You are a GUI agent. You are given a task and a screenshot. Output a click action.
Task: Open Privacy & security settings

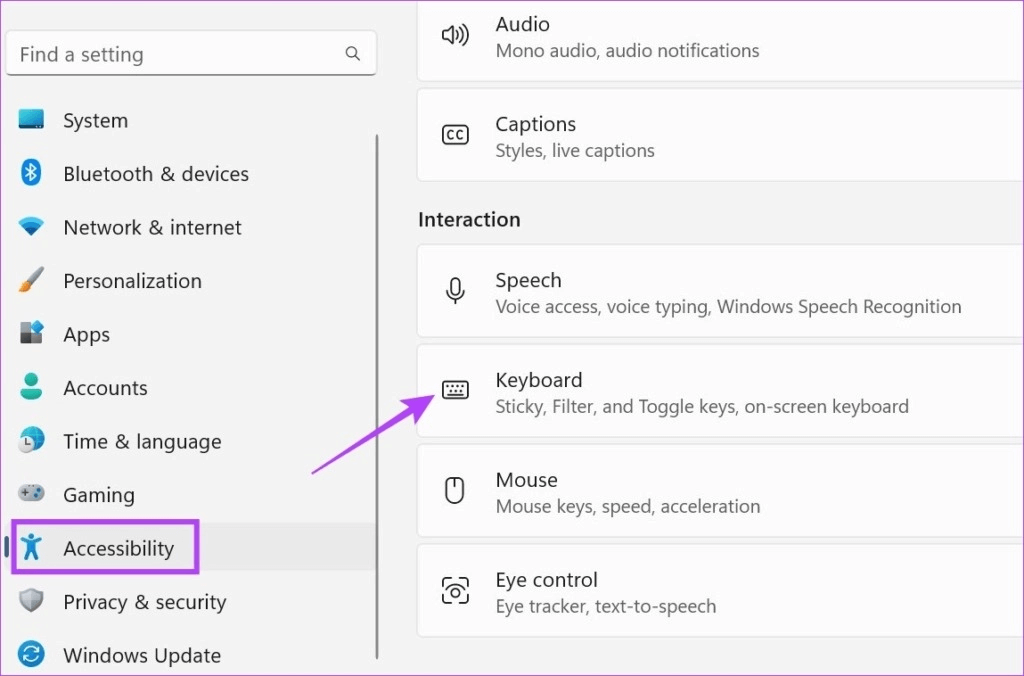tap(144, 601)
